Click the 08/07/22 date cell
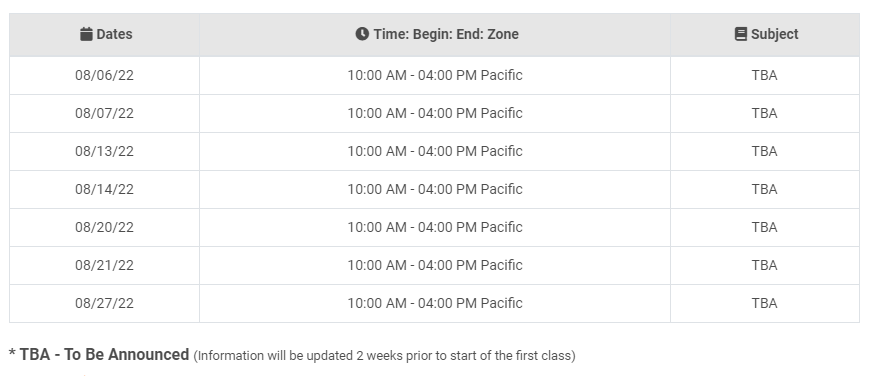Image resolution: width=873 pixels, height=376 pixels. (104, 113)
